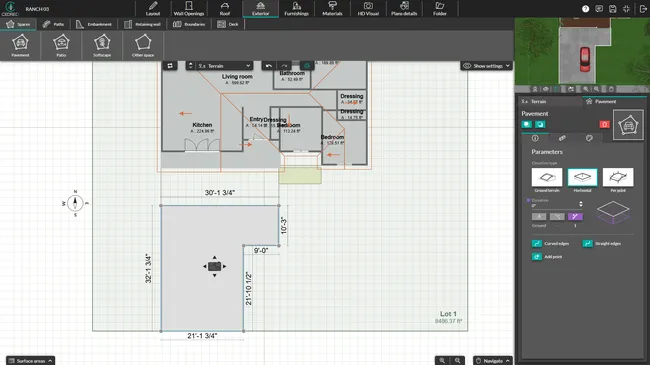650x365 pixels.
Task: Click the teal refresh icon on canvas toolbar
Action: [x=307, y=66]
